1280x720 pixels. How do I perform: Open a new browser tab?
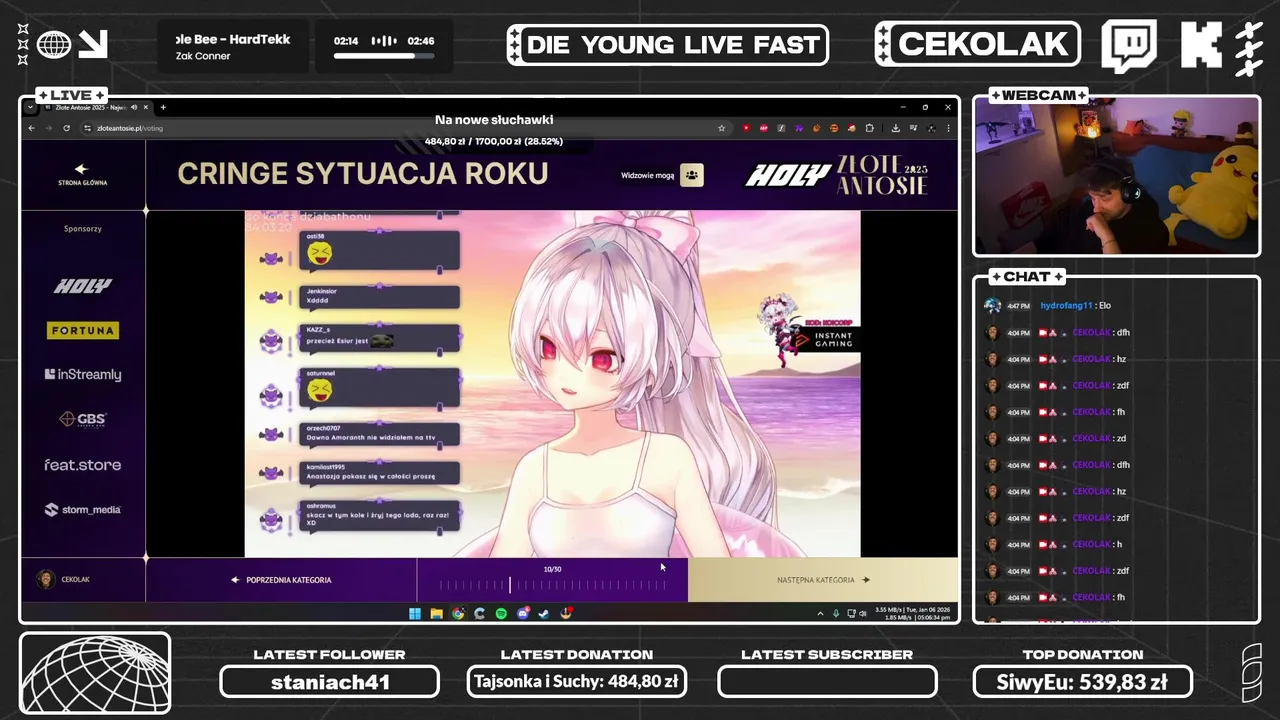163,108
